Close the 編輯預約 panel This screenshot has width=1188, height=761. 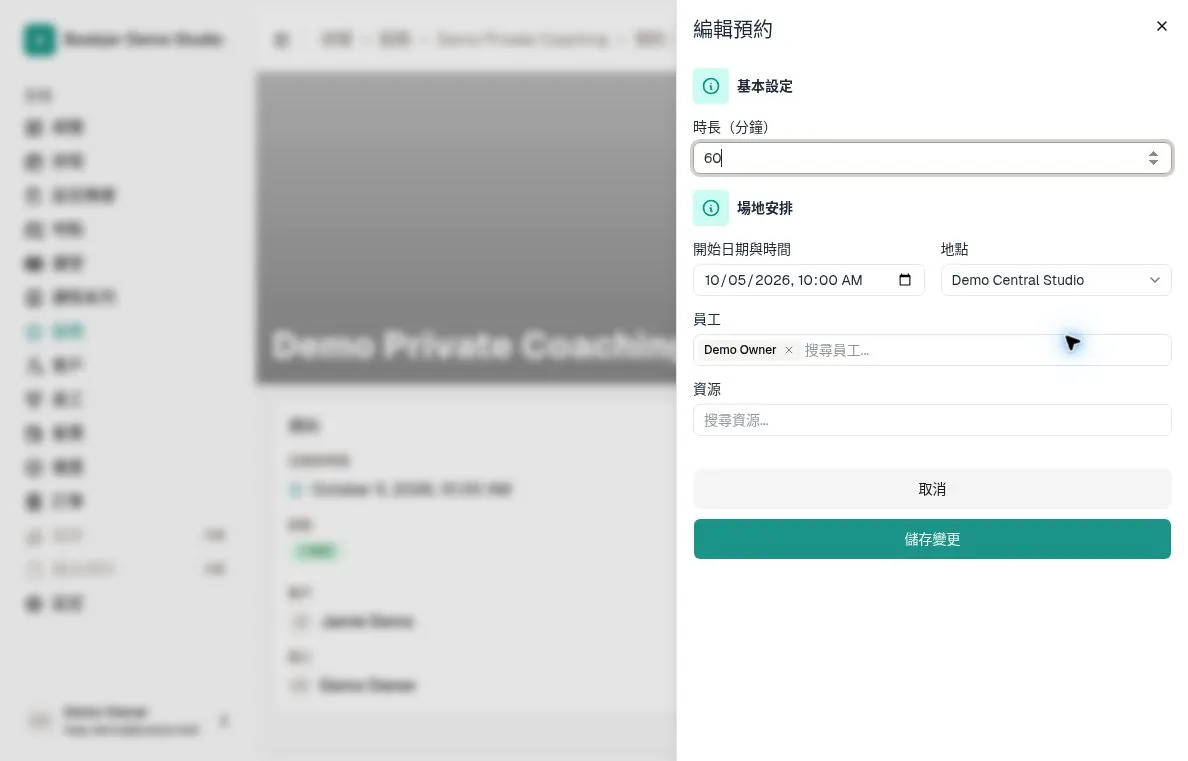click(x=1161, y=27)
